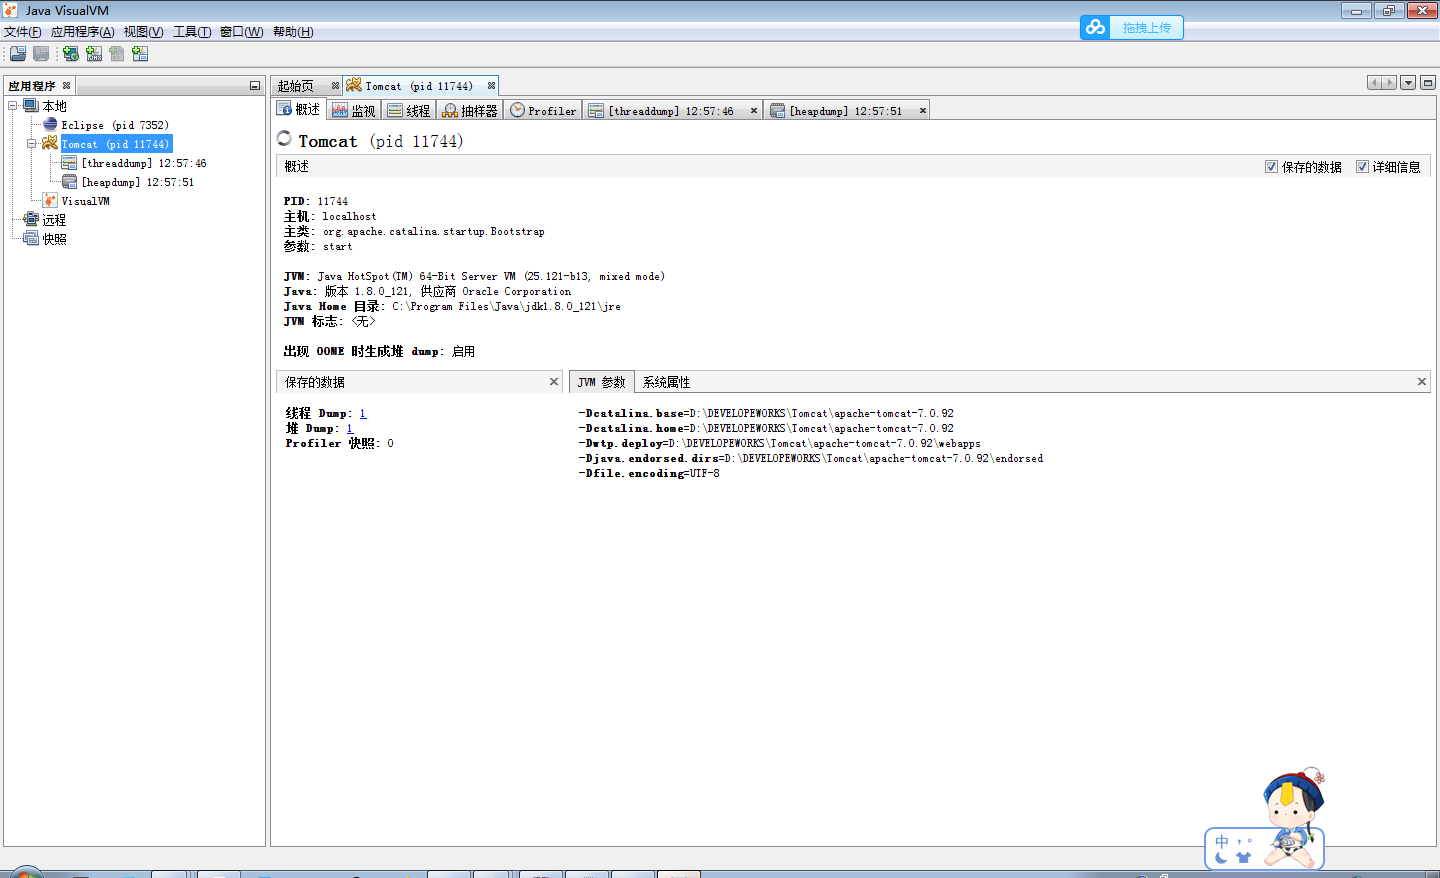Image resolution: width=1440 pixels, height=878 pixels.
Task: Select the VisualVM tree node
Action: [86, 201]
